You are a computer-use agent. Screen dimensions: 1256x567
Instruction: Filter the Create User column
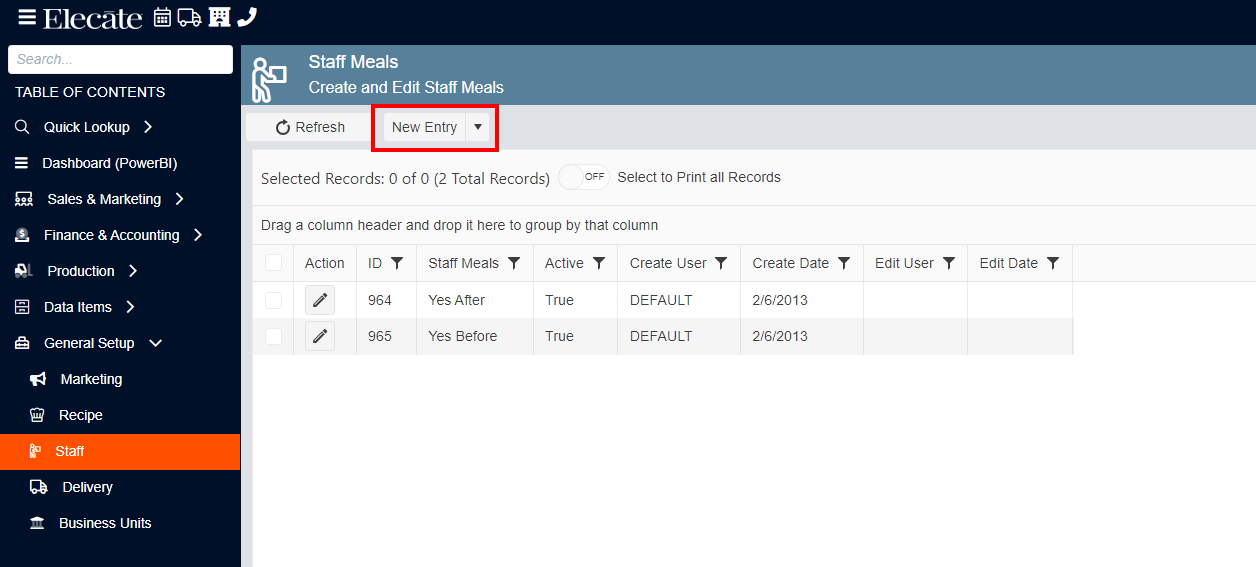tap(721, 263)
